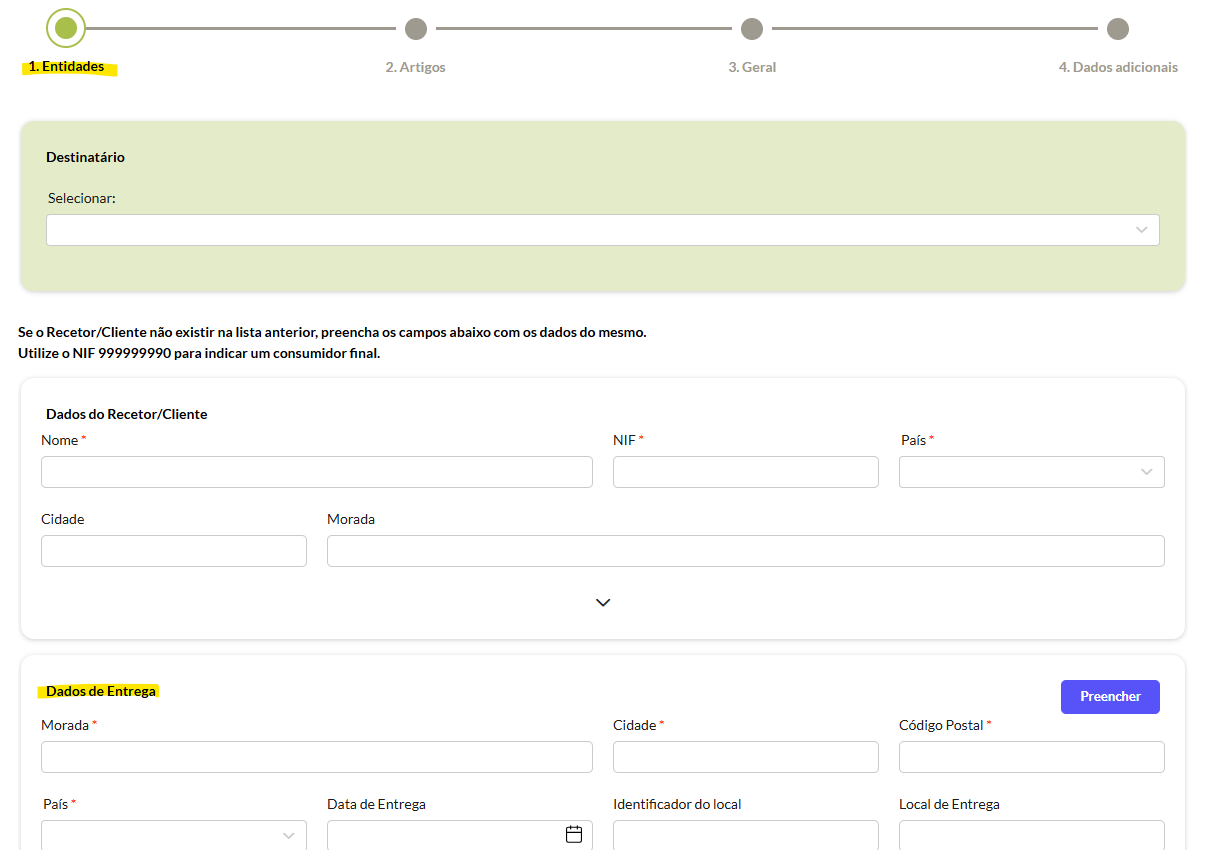Click the Dados adicionais step circle
The width and height of the screenshot is (1218, 850).
(1118, 29)
